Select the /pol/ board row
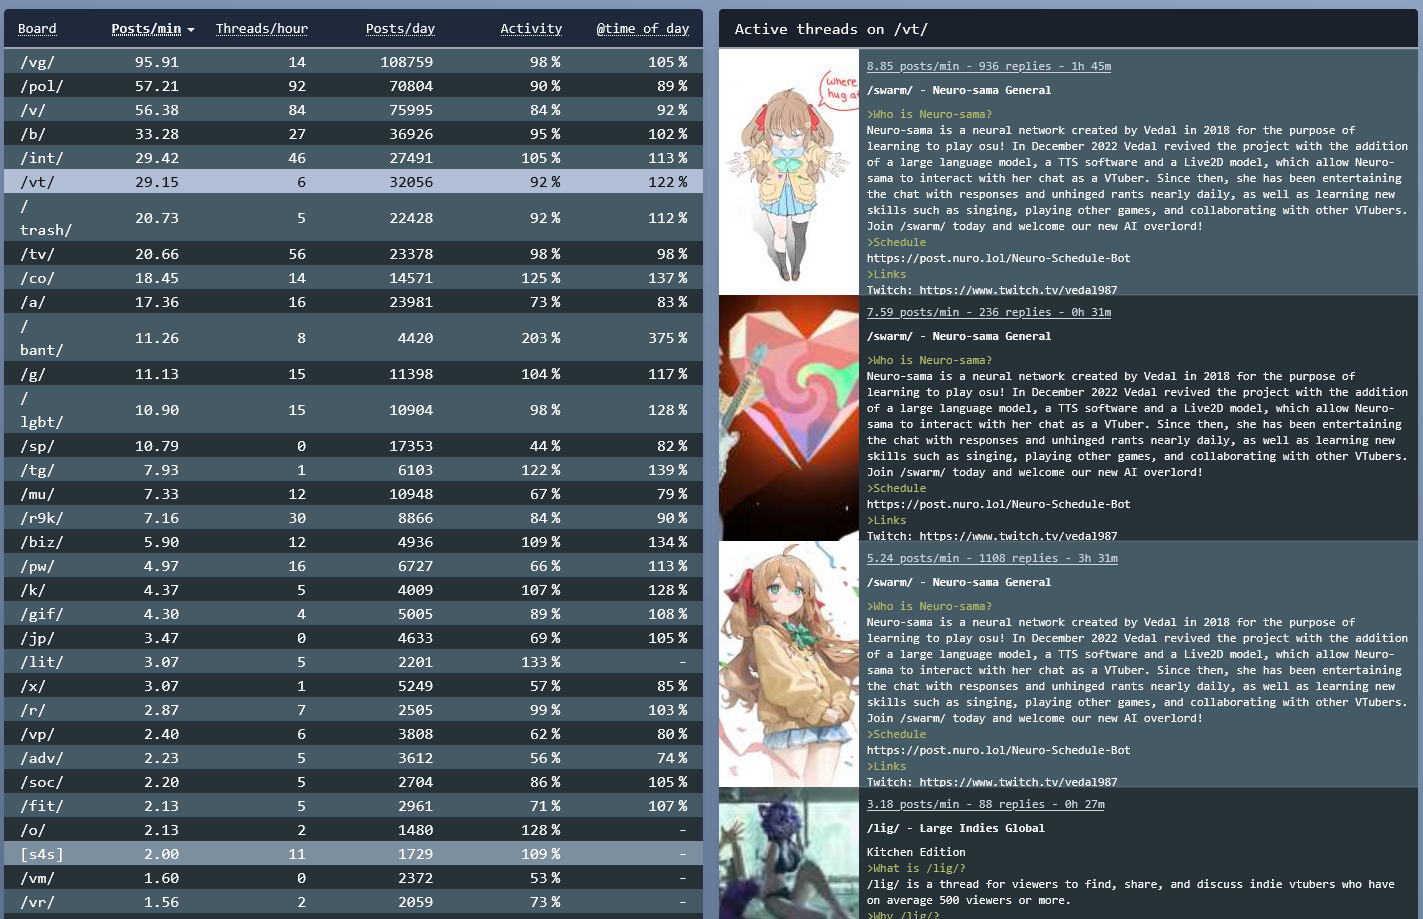Screen dimensions: 1423x919 [x=354, y=85]
